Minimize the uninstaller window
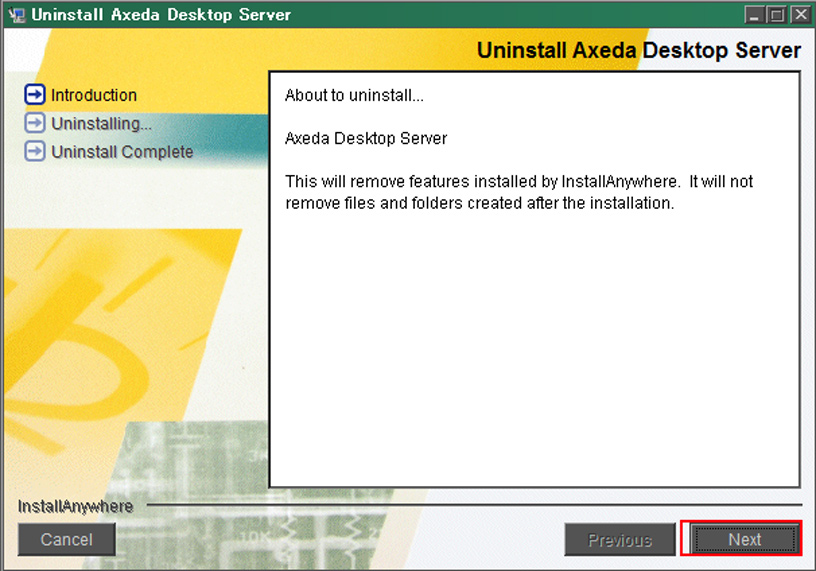The height and width of the screenshot is (571, 816). point(754,15)
